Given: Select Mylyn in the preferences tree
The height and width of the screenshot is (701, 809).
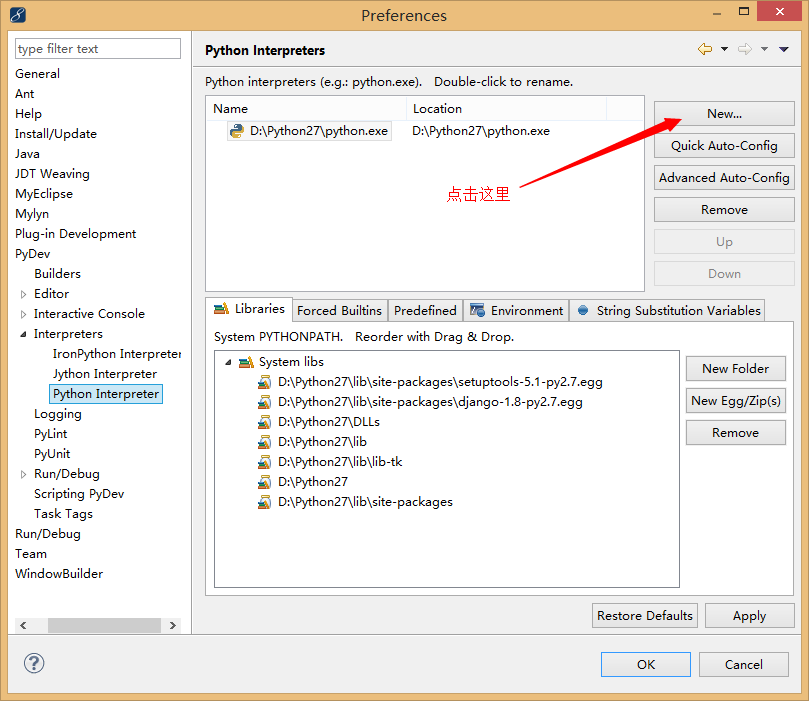Looking at the screenshot, I should coord(32,214).
